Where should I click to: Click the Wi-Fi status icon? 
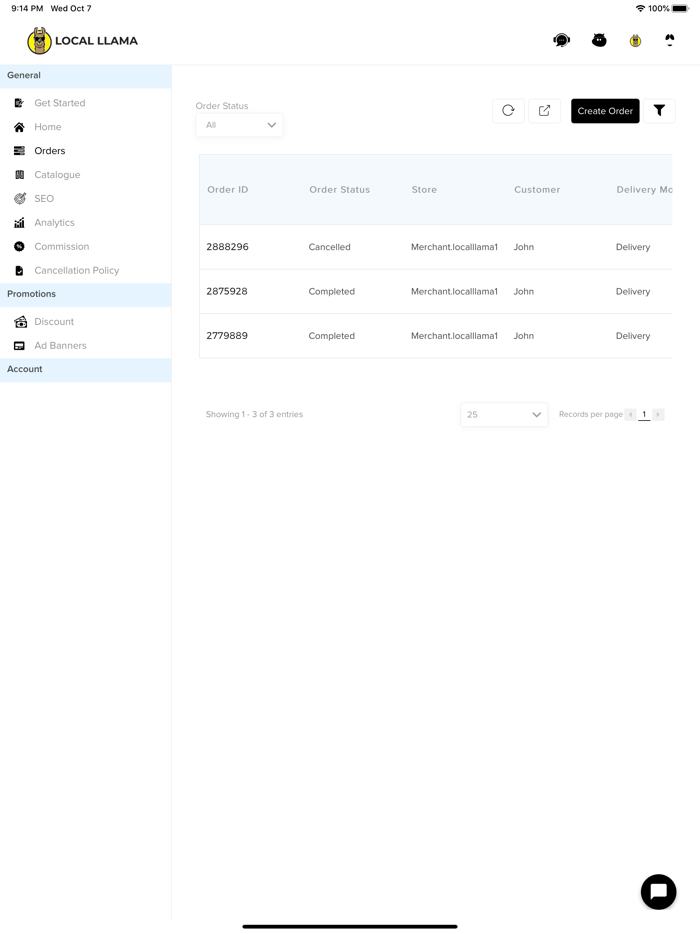click(x=640, y=8)
